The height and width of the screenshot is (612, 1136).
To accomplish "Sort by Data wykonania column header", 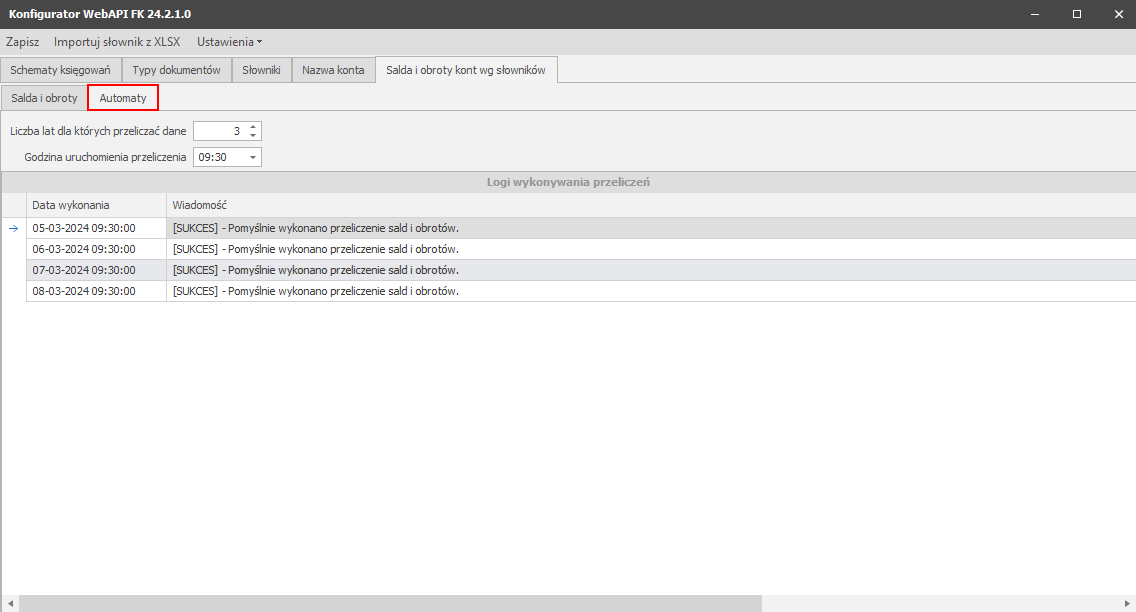I will tap(96, 205).
